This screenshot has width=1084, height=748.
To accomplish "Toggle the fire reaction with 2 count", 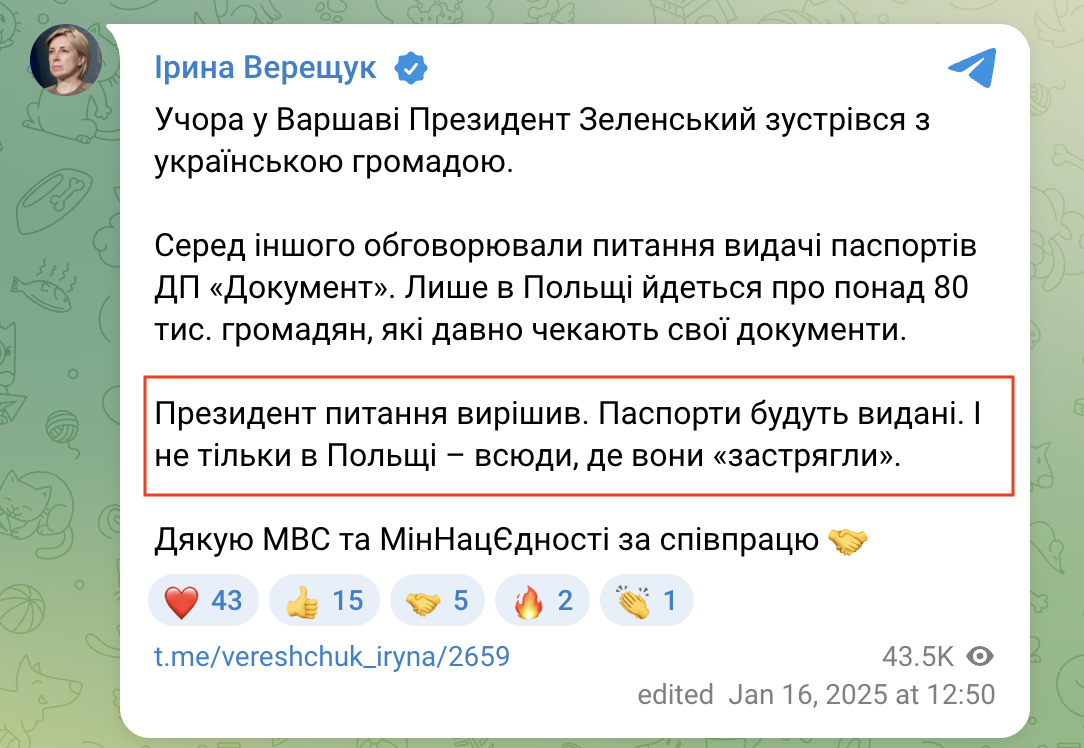I will tap(542, 600).
